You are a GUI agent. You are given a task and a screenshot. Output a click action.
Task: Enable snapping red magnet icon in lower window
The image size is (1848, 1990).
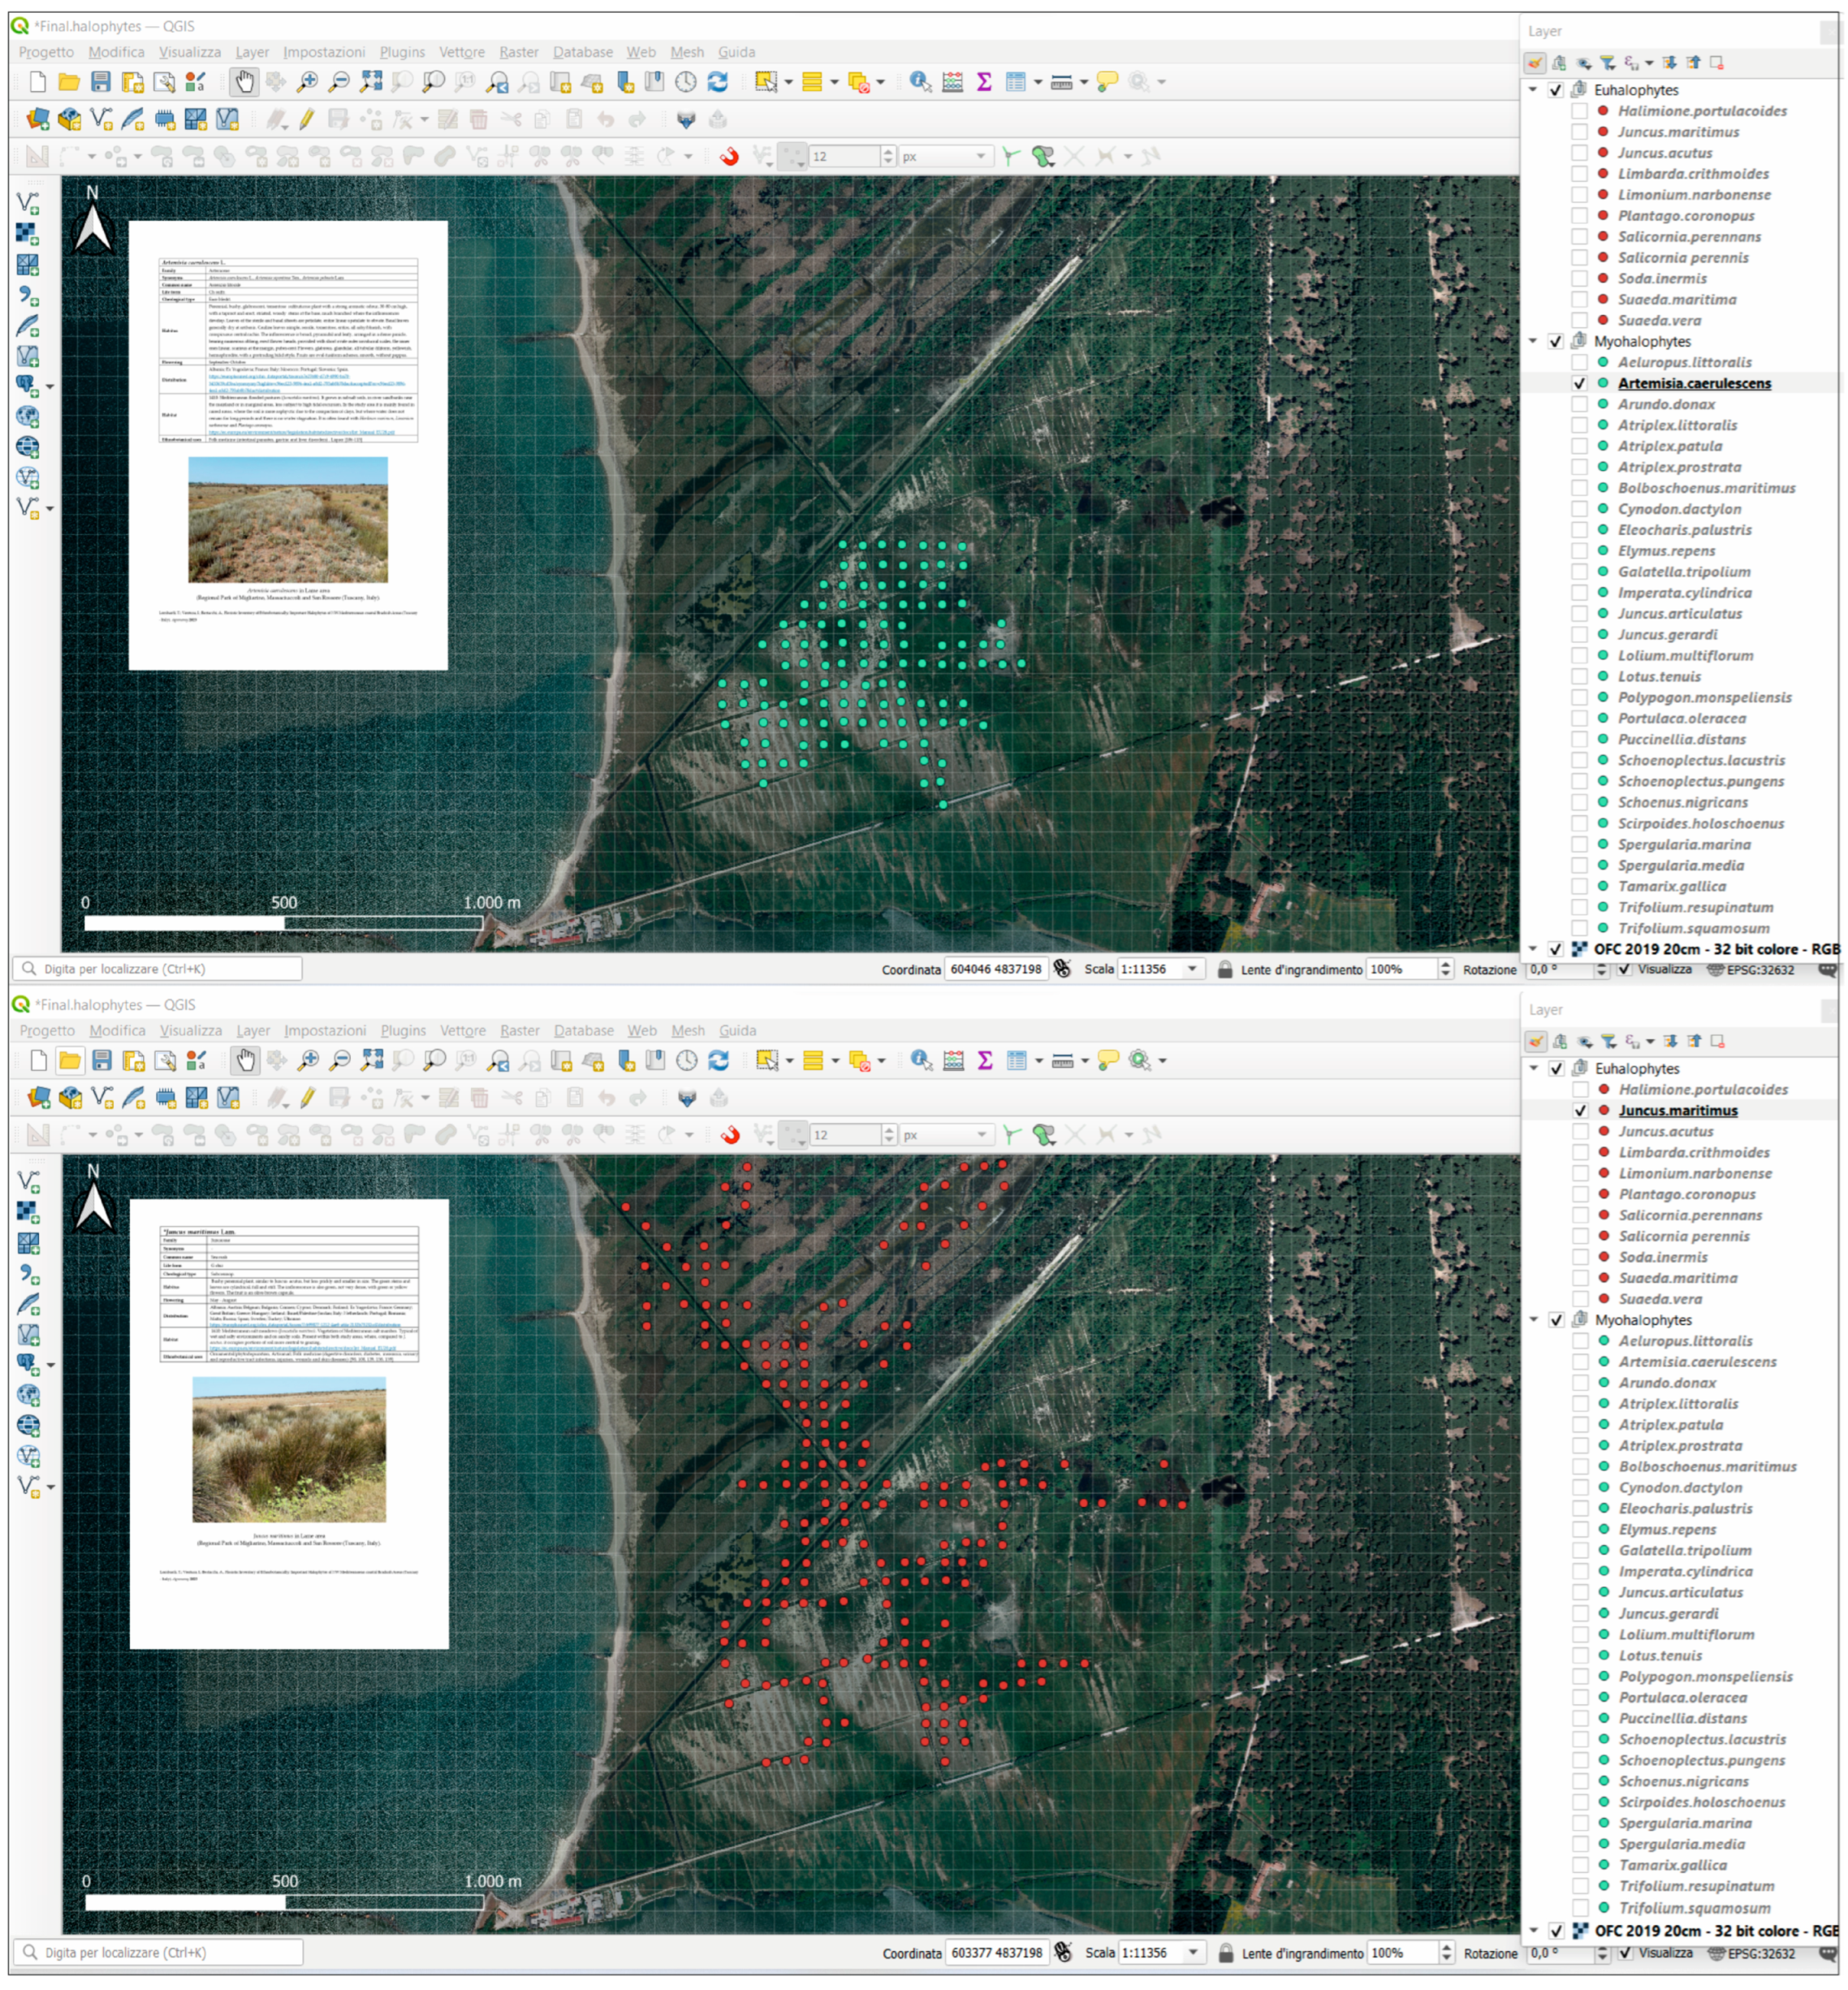coord(731,1135)
